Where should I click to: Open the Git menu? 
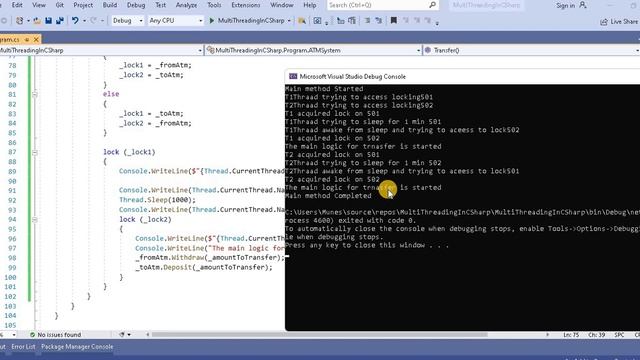(x=60, y=5)
